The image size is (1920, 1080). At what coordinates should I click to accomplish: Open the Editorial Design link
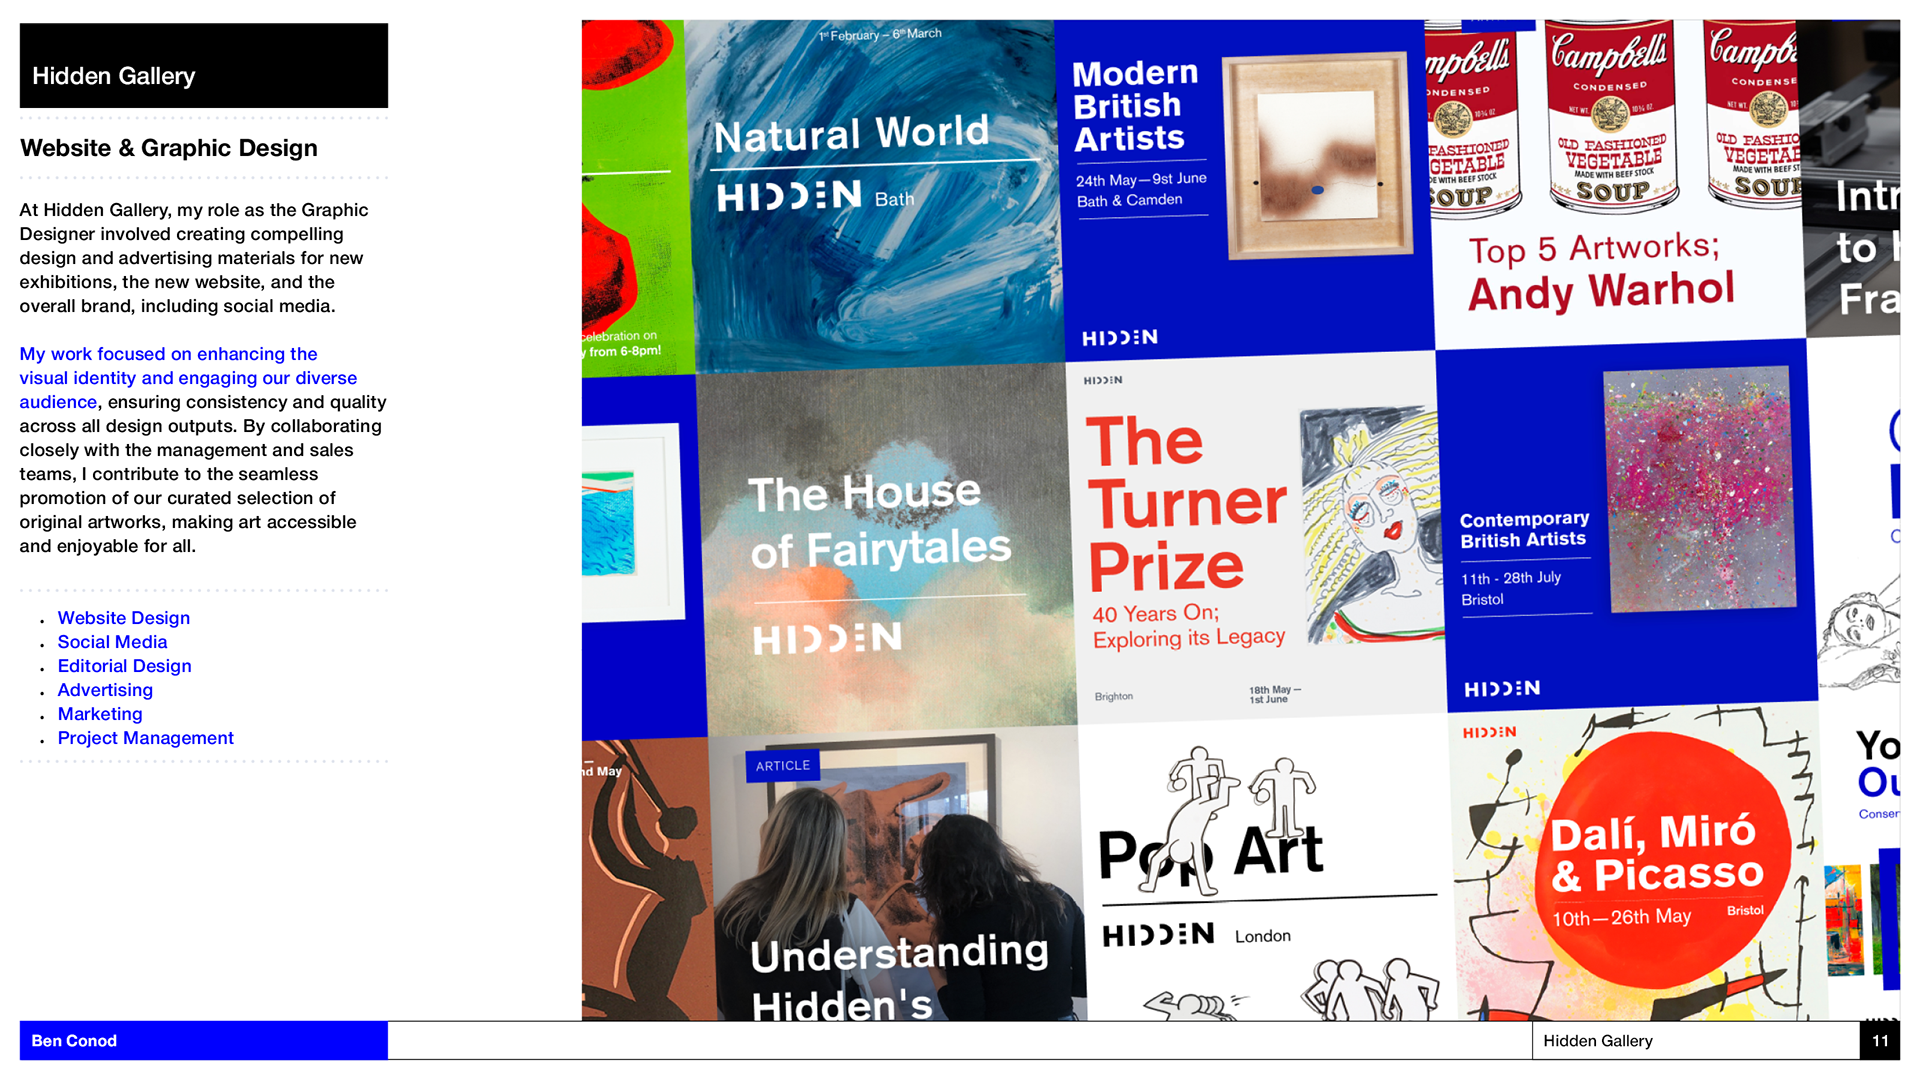pyautogui.click(x=124, y=666)
